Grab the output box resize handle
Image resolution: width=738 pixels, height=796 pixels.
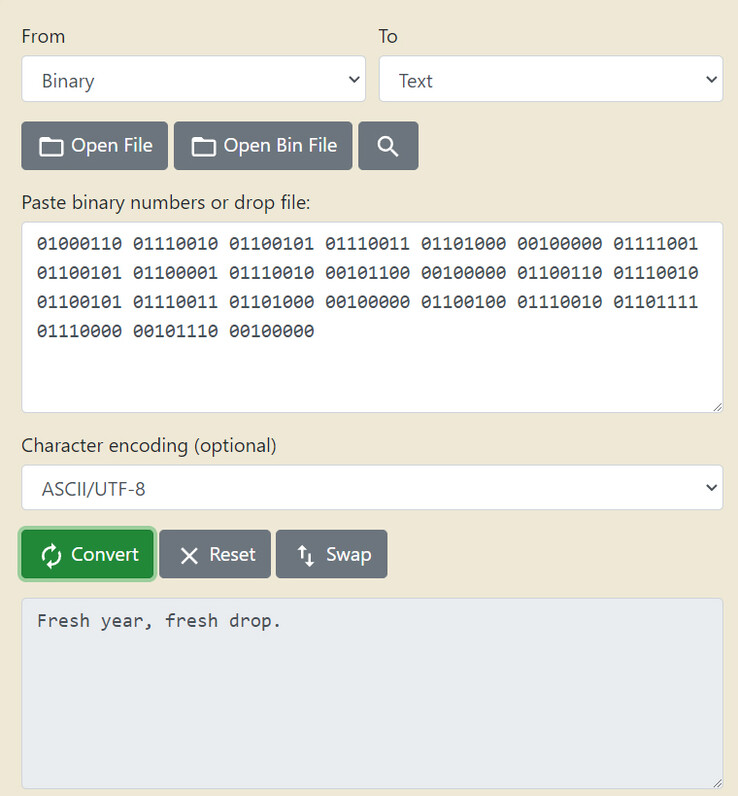tap(716, 782)
